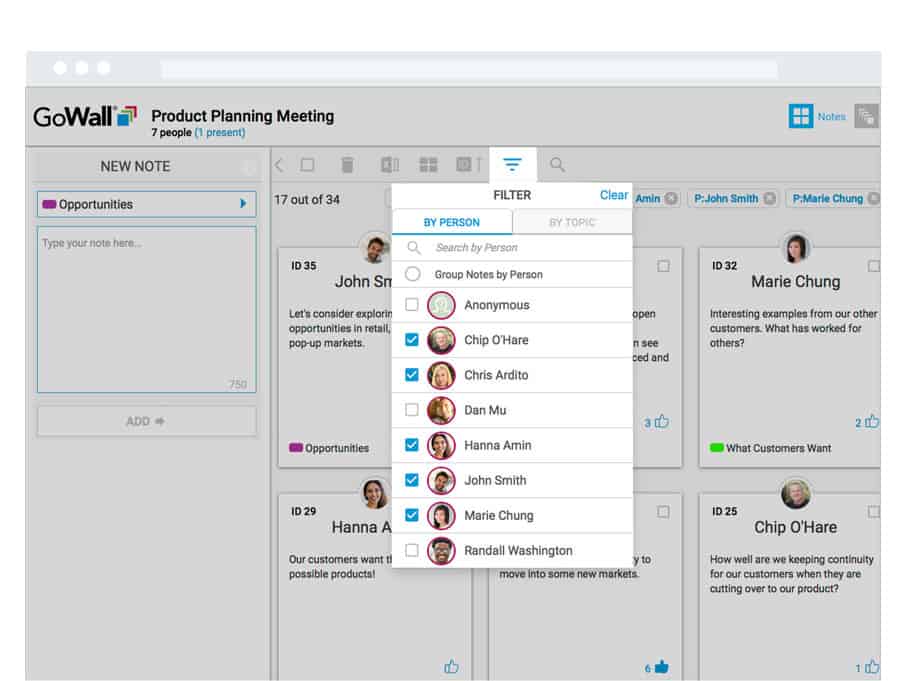Open the search magnifier in the toolbar
900x681 pixels.
(x=558, y=165)
